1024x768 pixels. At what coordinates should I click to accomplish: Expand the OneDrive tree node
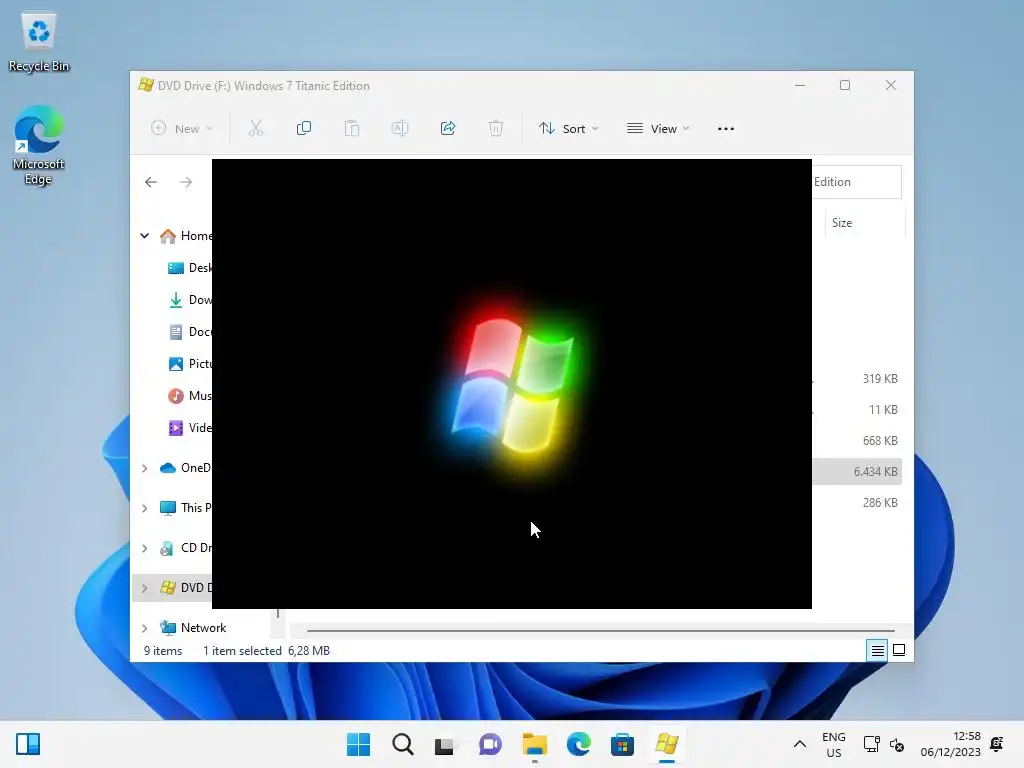click(x=145, y=468)
